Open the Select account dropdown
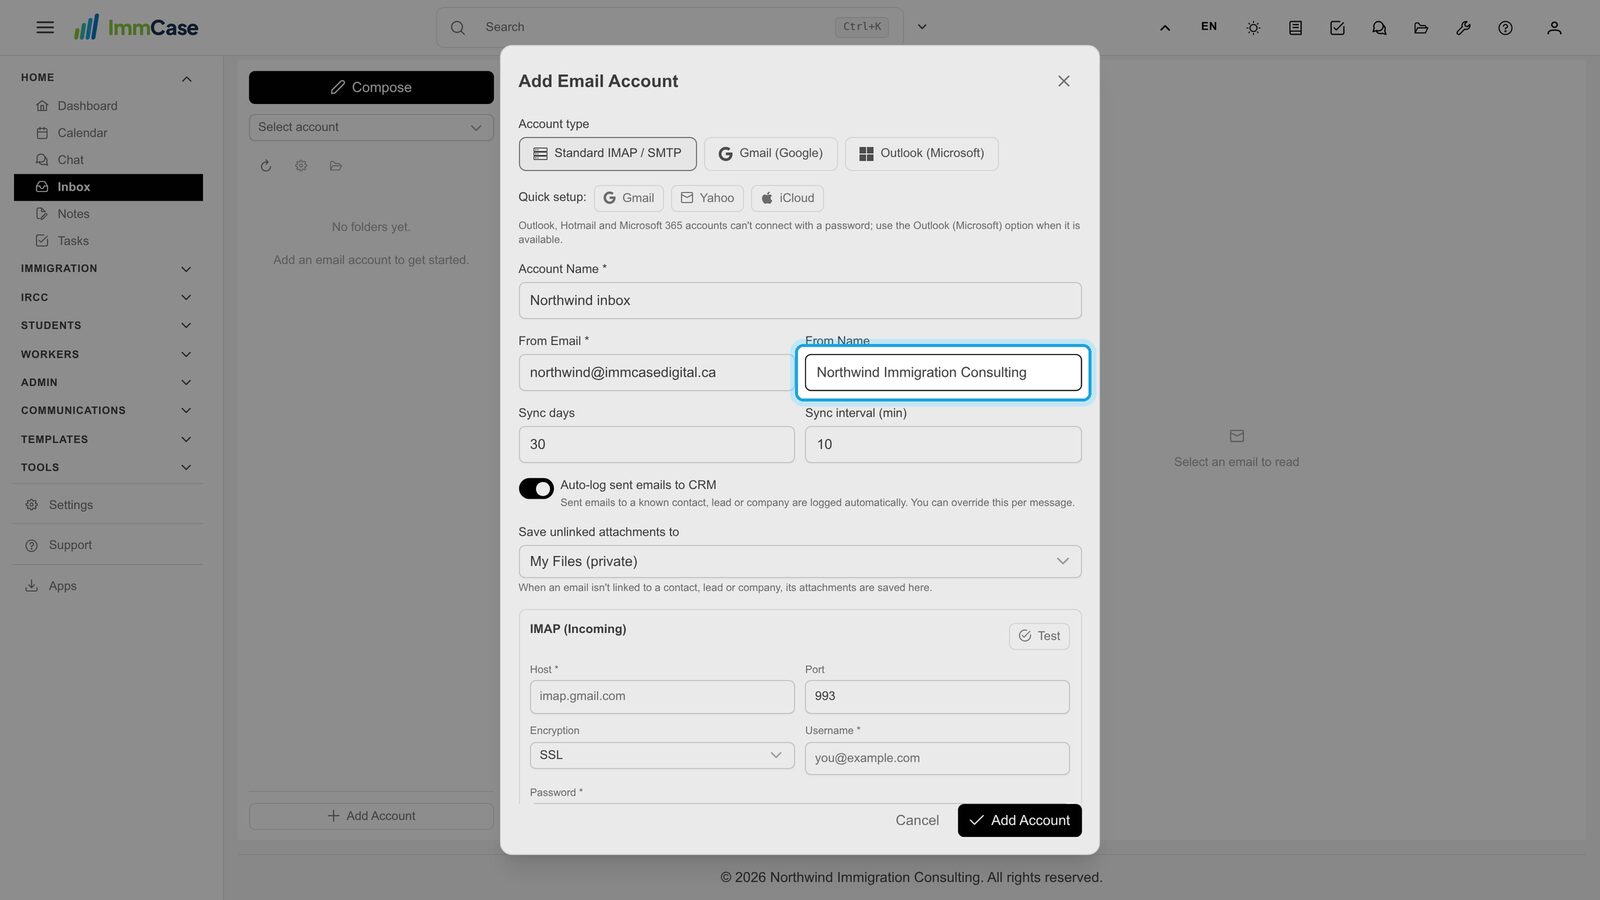 [371, 127]
